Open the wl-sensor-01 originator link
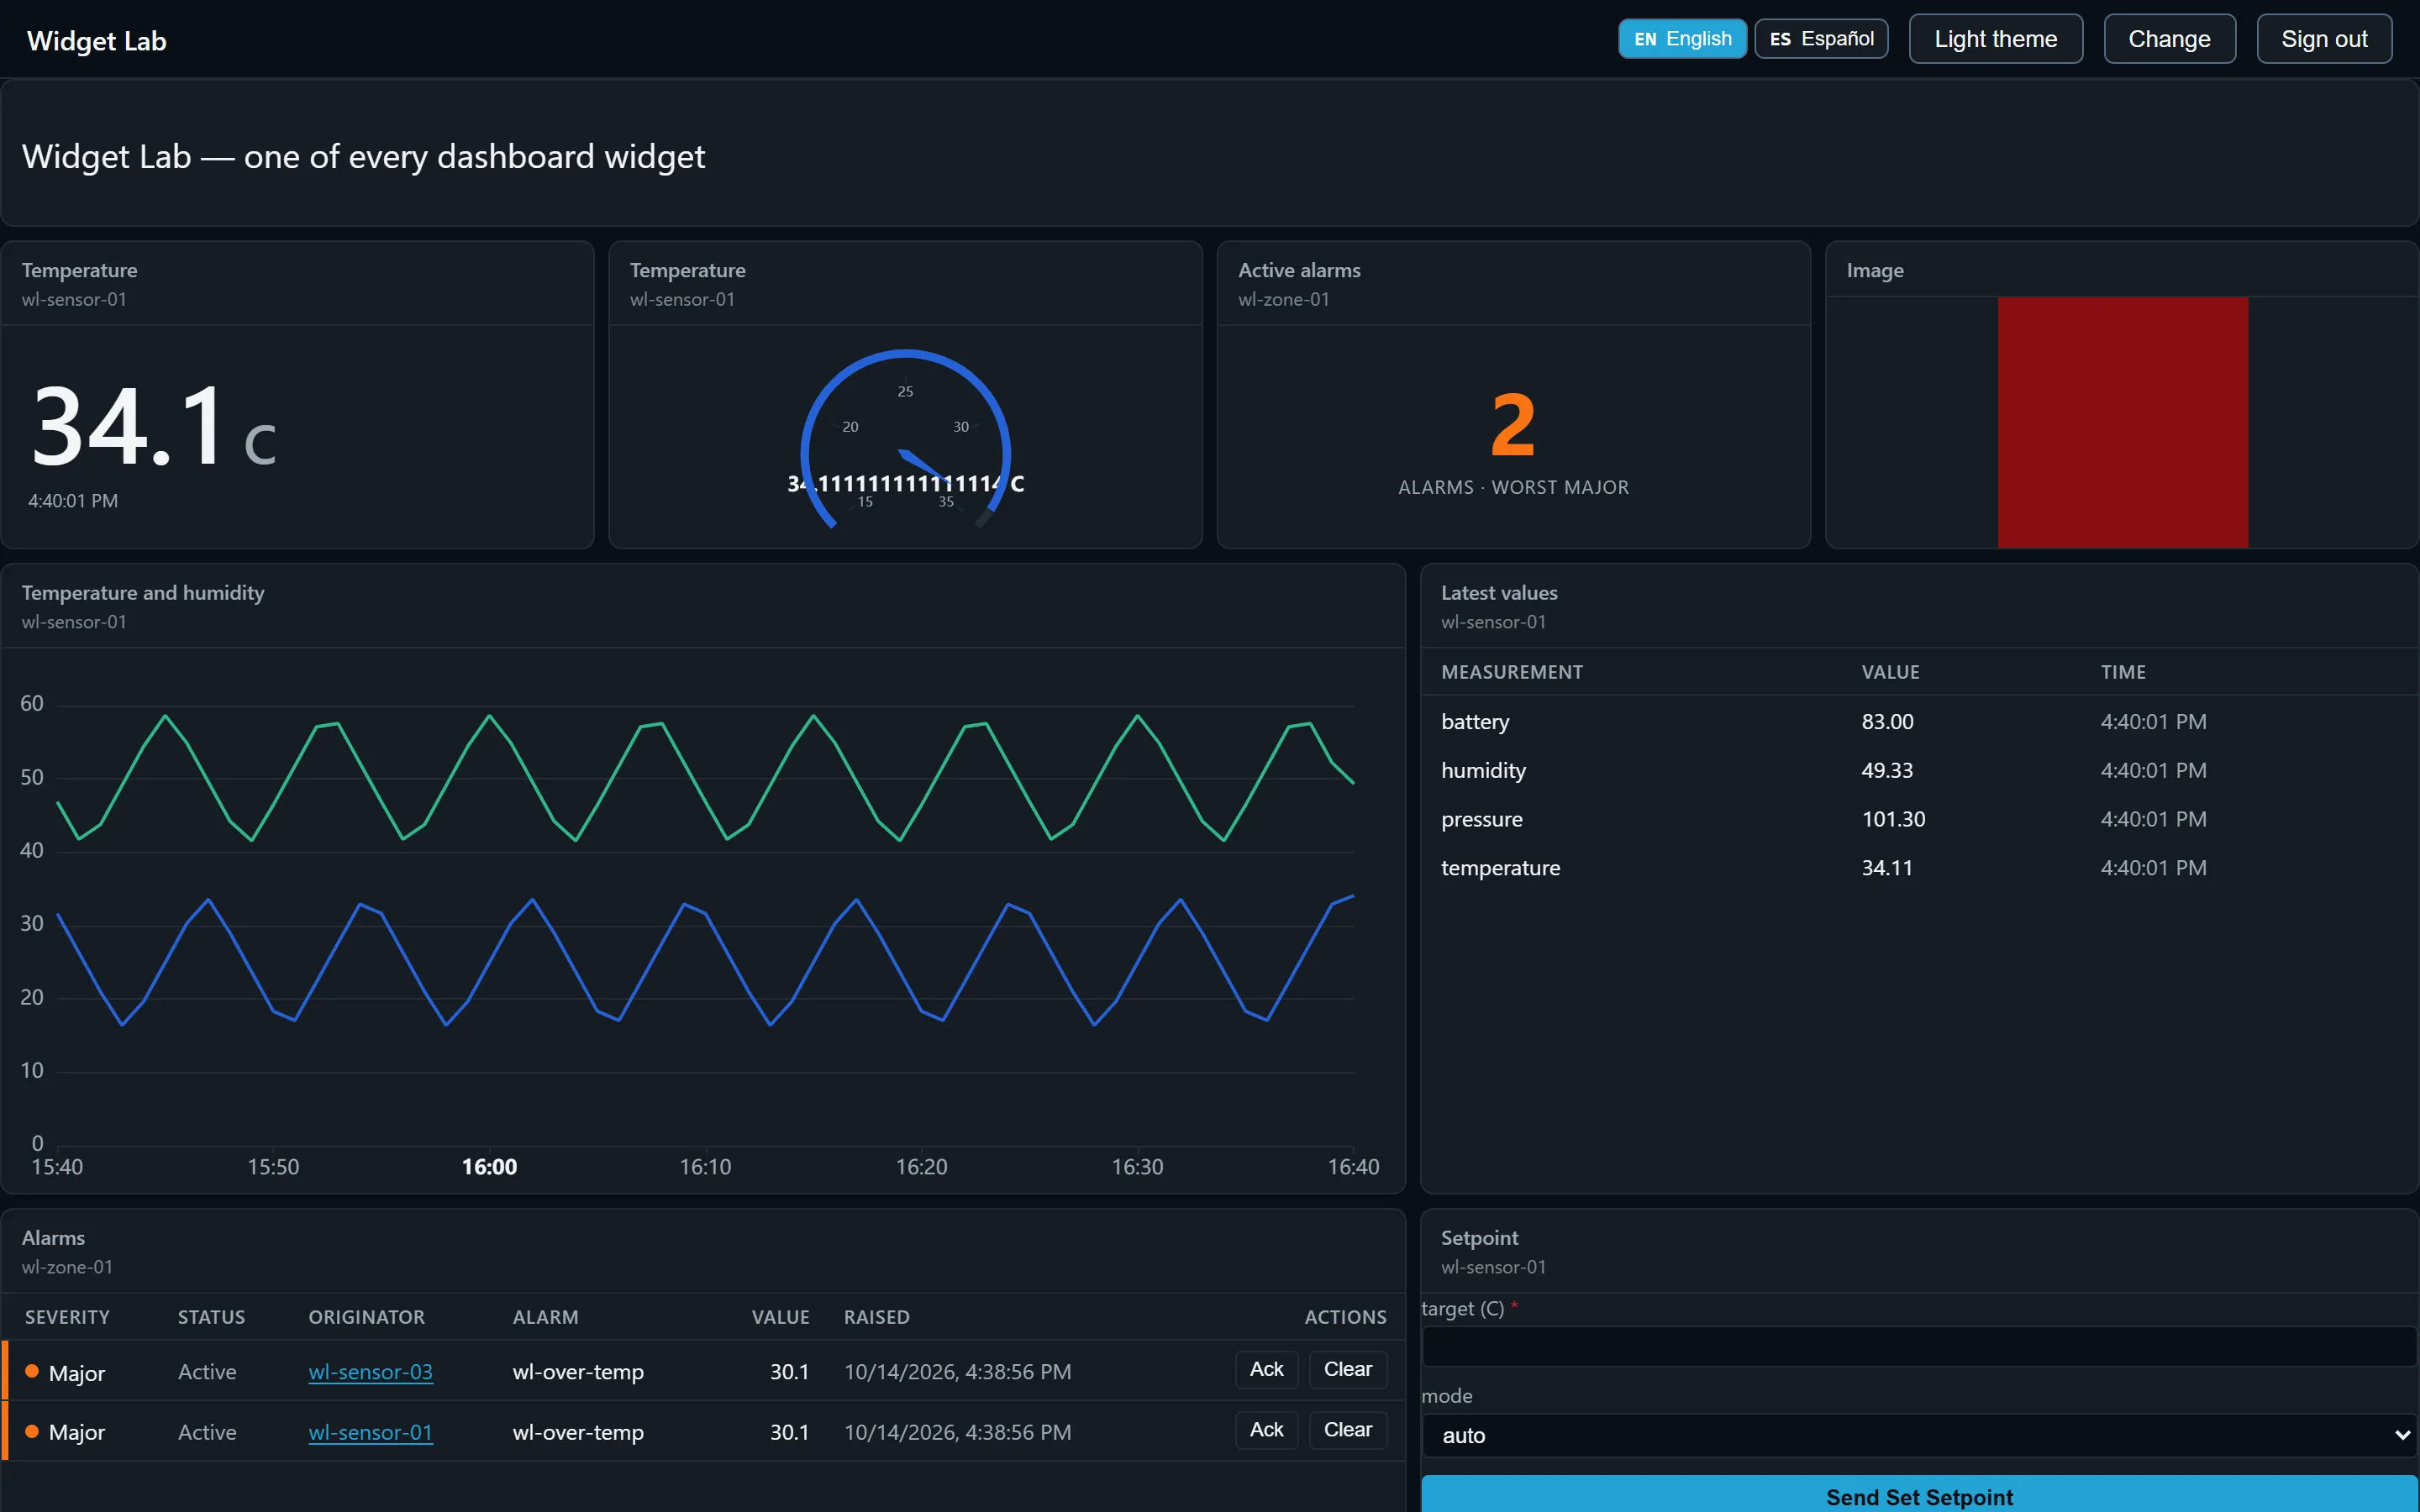The image size is (2420, 1512). (x=370, y=1432)
